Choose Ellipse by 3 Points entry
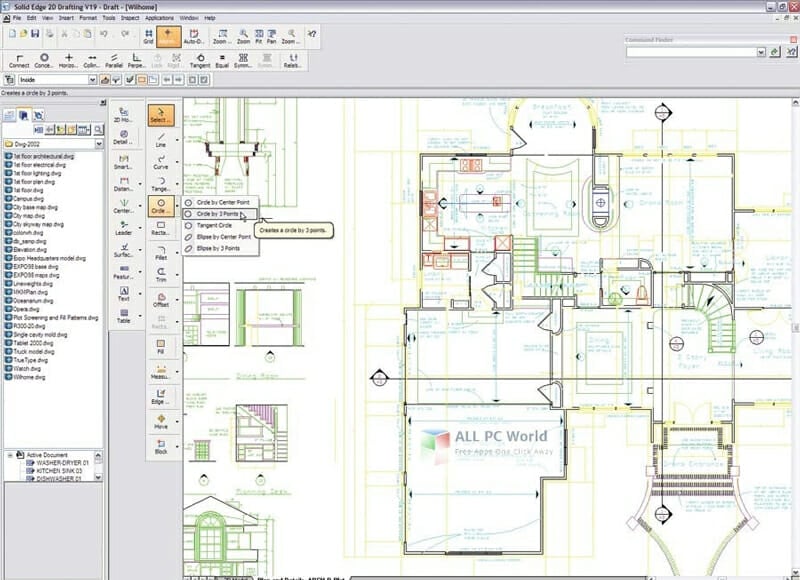This screenshot has height=580, width=800. click(221, 248)
